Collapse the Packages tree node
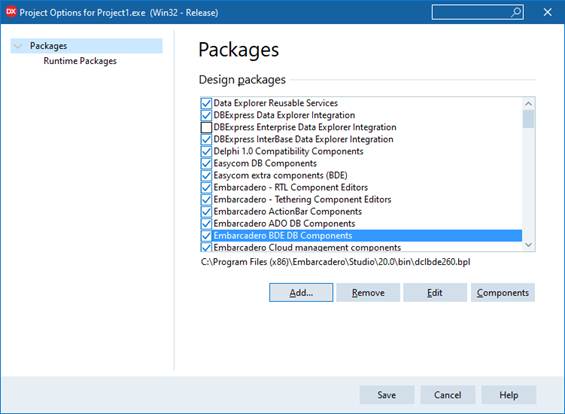The image size is (565, 414). pos(18,46)
